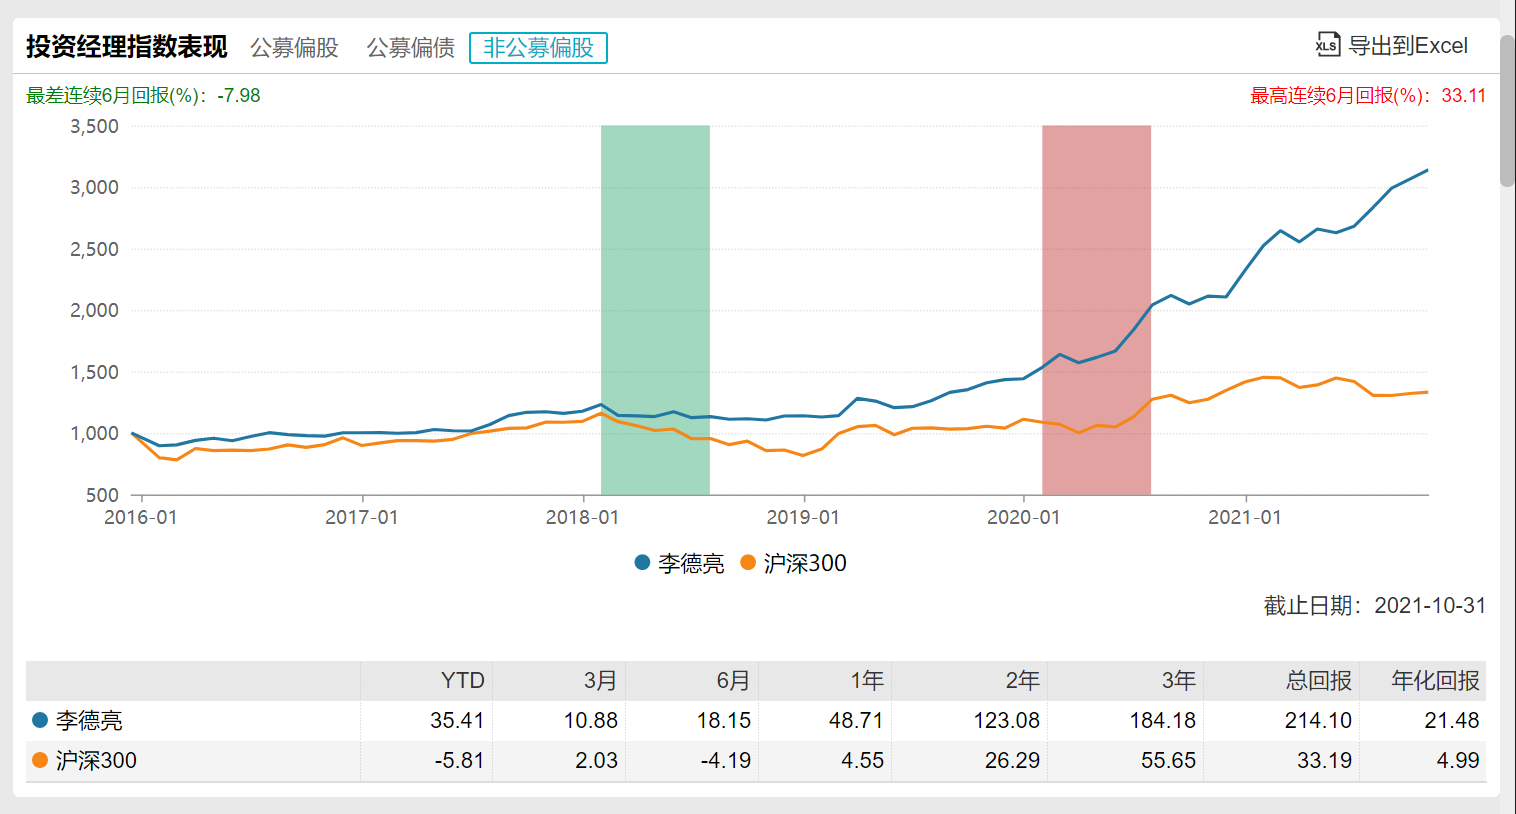
Task: Click the 3年 column header
Action: click(x=1178, y=681)
